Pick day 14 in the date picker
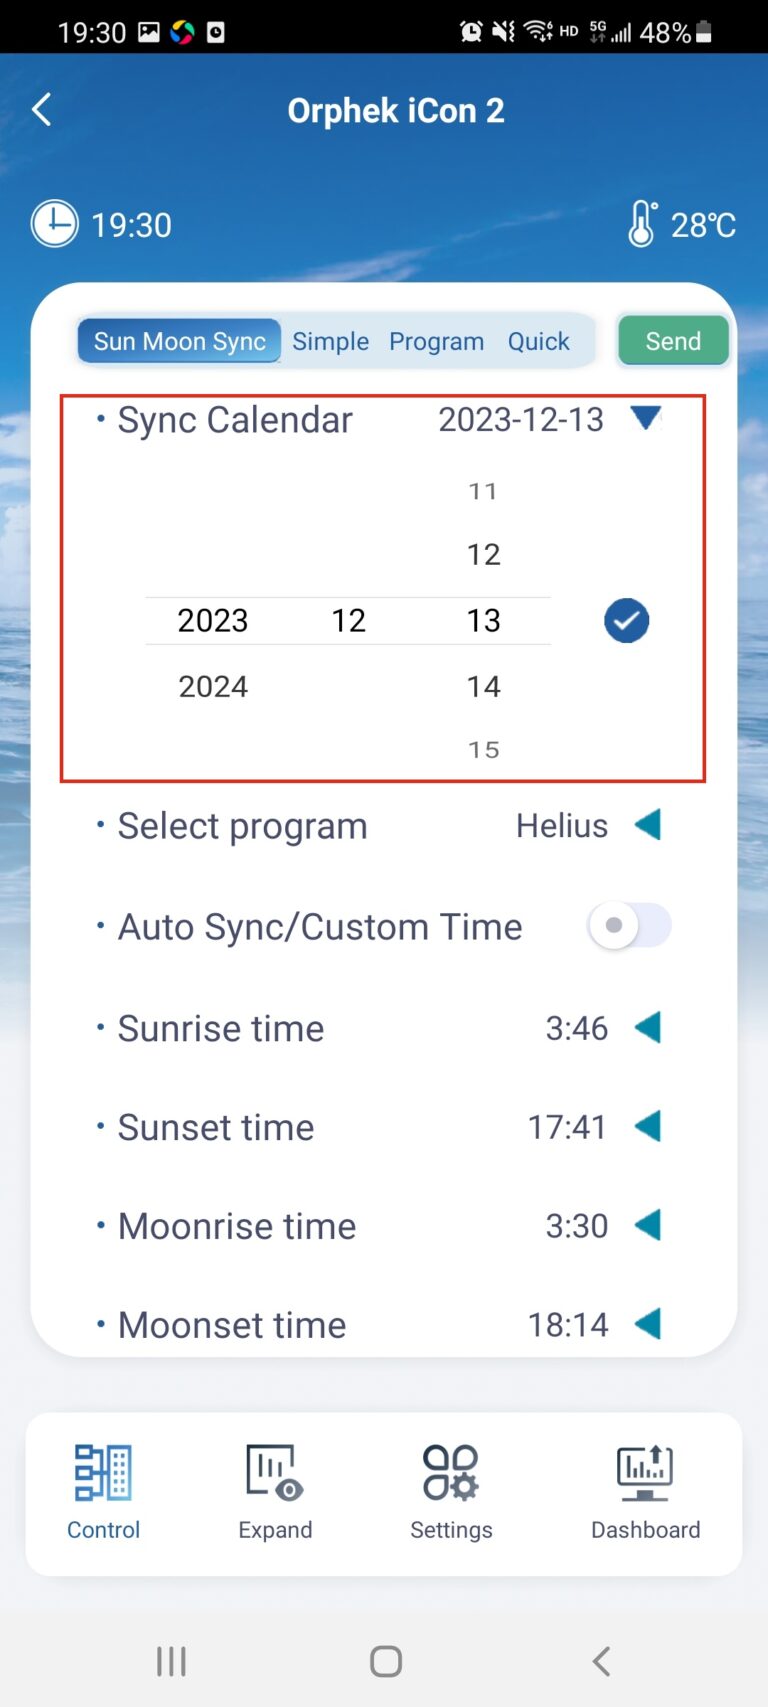The width and height of the screenshot is (768, 1707). pyautogui.click(x=484, y=687)
